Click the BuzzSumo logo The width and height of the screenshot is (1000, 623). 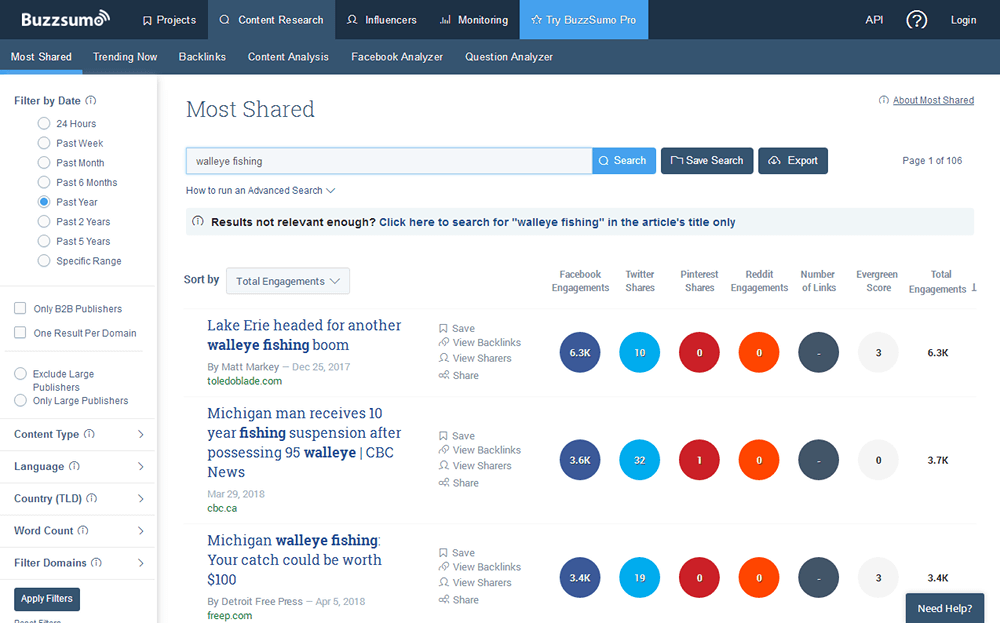click(x=65, y=19)
